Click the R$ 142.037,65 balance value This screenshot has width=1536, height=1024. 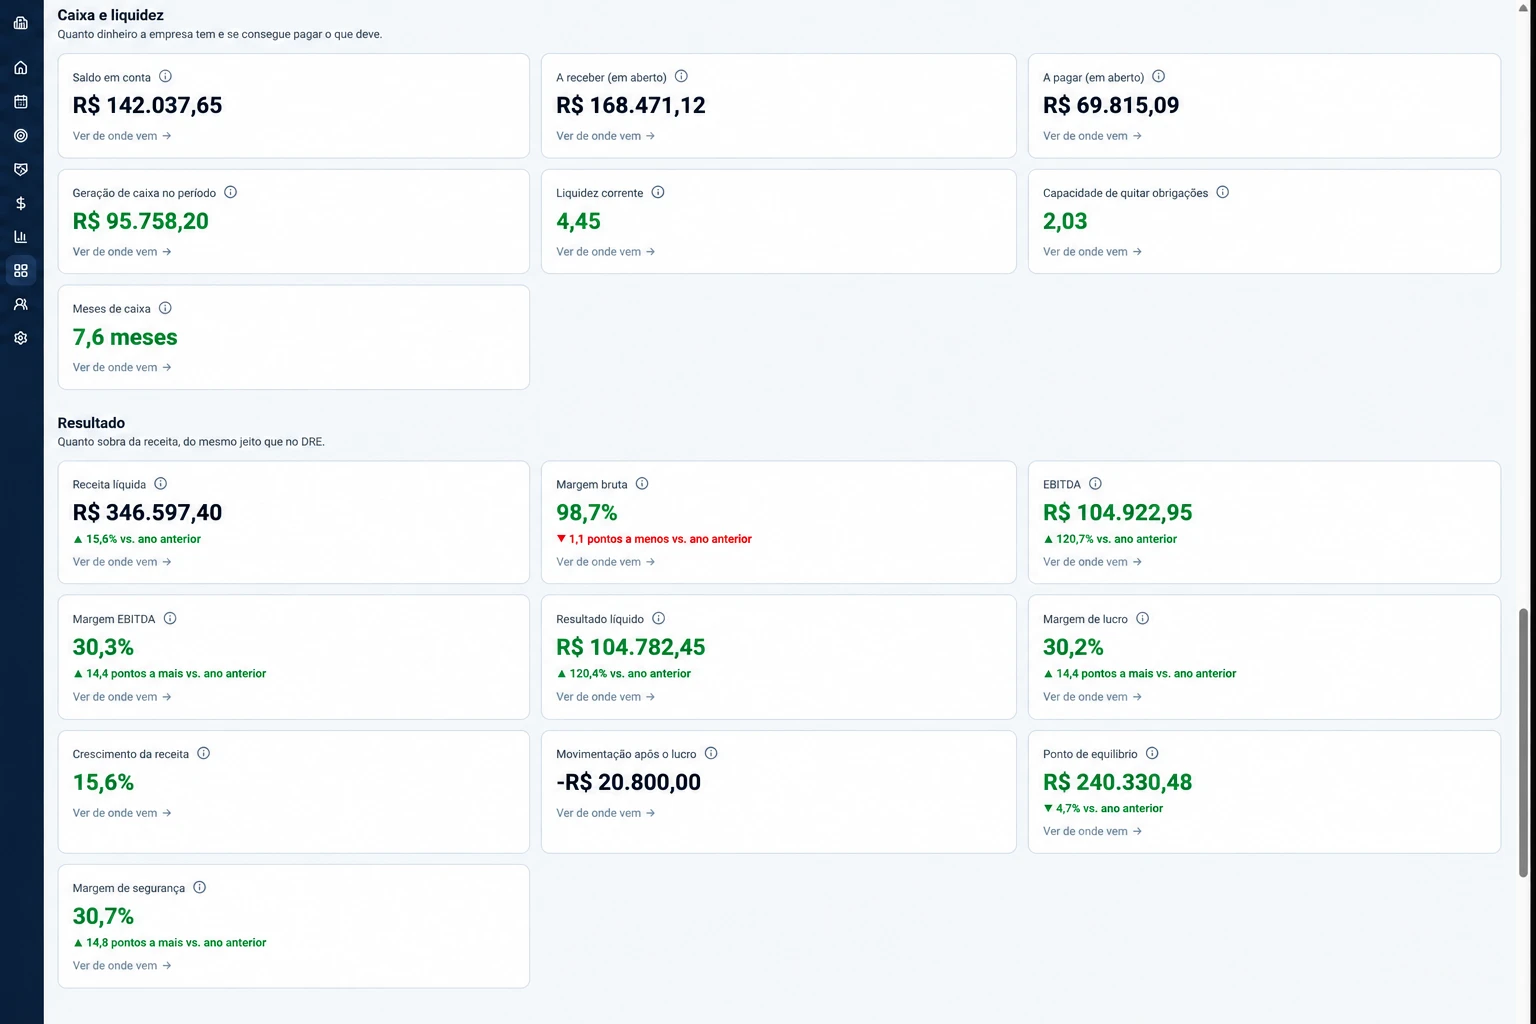click(x=147, y=105)
